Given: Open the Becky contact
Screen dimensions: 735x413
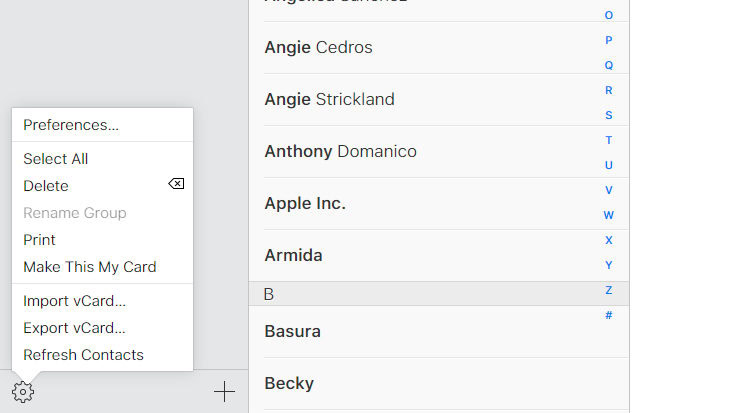Looking at the screenshot, I should click(289, 383).
